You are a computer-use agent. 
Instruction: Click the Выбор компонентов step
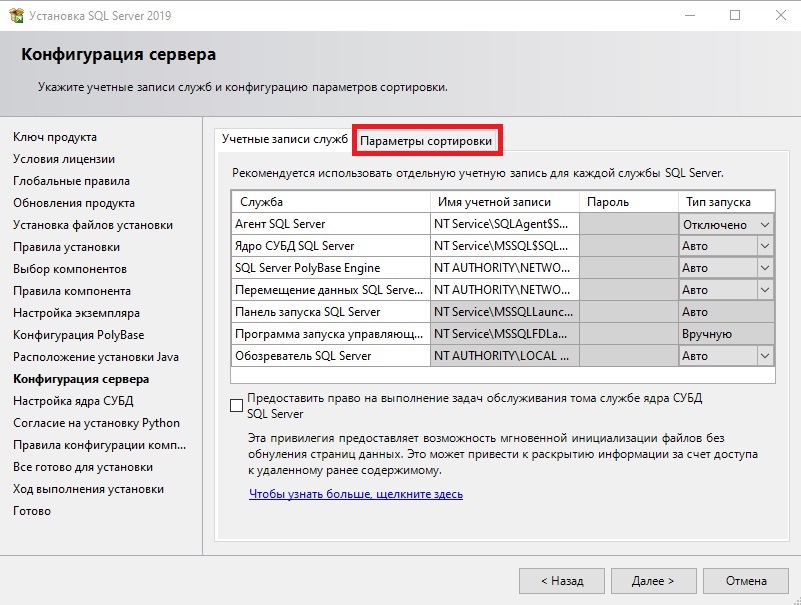[x=69, y=269]
